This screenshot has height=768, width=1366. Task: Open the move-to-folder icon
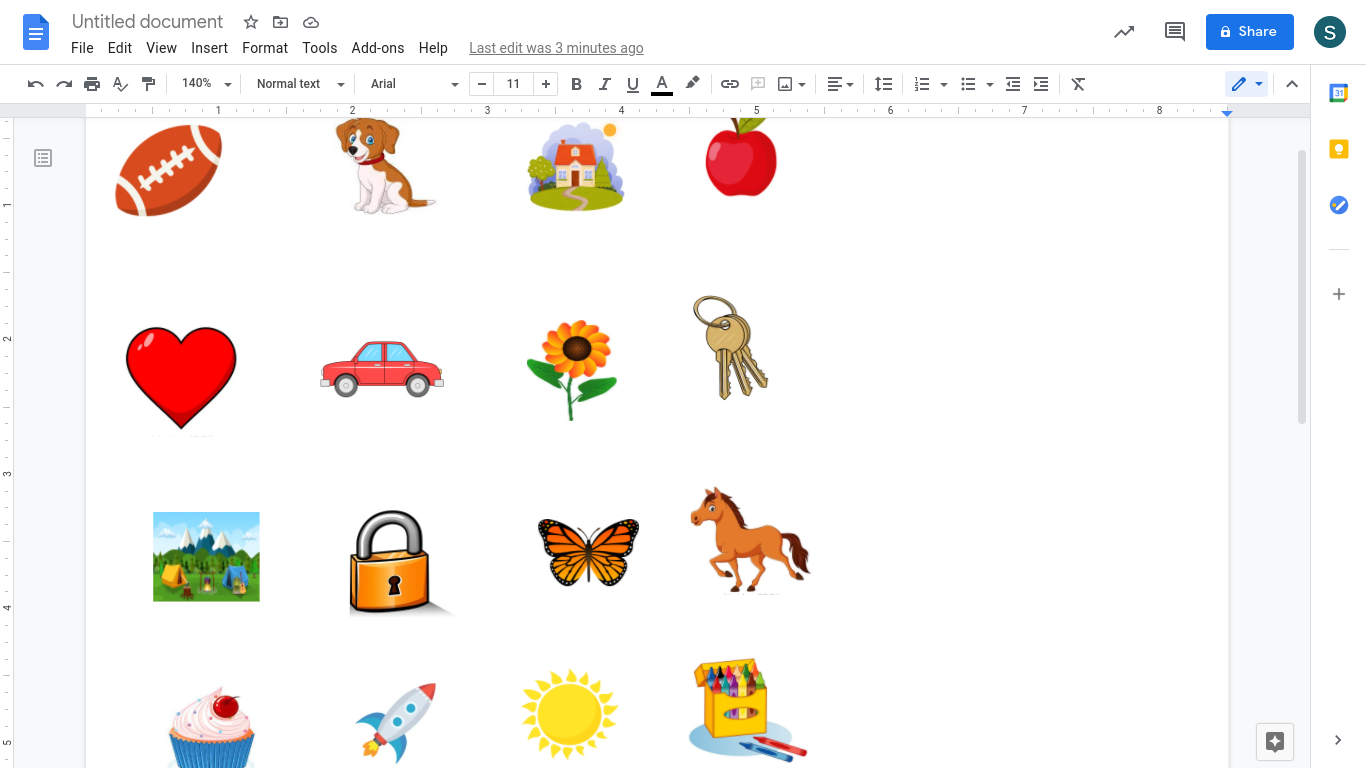281,22
